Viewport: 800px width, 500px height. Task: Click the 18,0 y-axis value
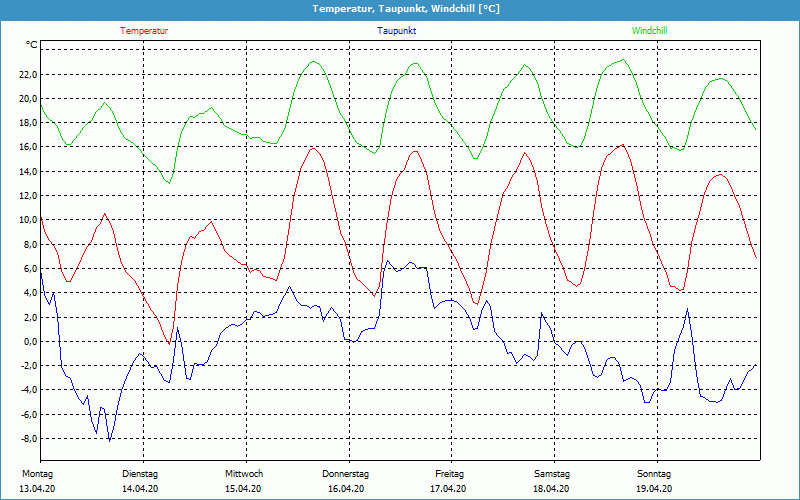click(x=28, y=122)
